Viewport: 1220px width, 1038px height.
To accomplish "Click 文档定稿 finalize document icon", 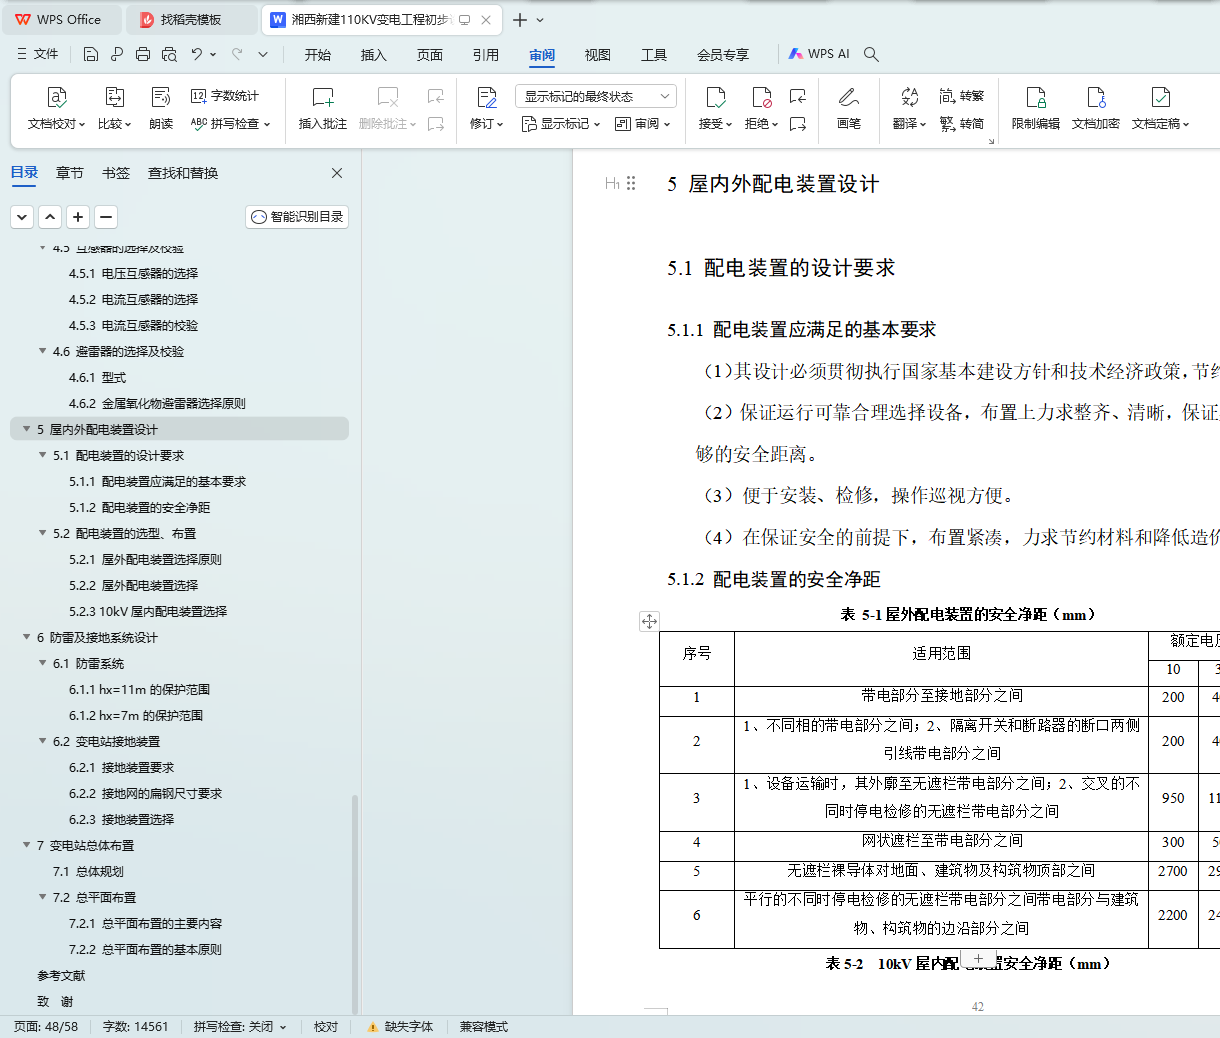I will (x=1160, y=98).
